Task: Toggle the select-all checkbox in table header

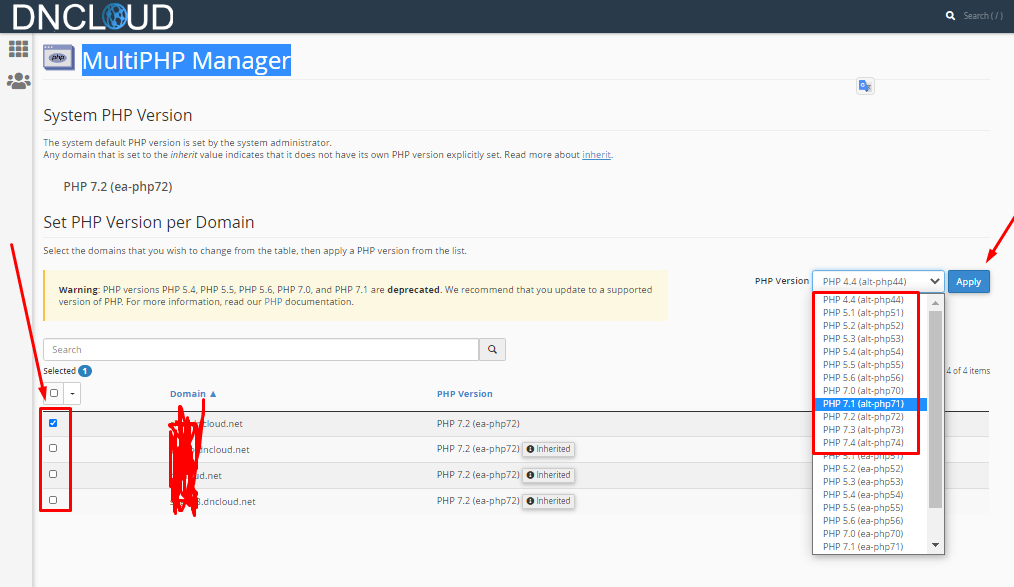Action: 54,393
